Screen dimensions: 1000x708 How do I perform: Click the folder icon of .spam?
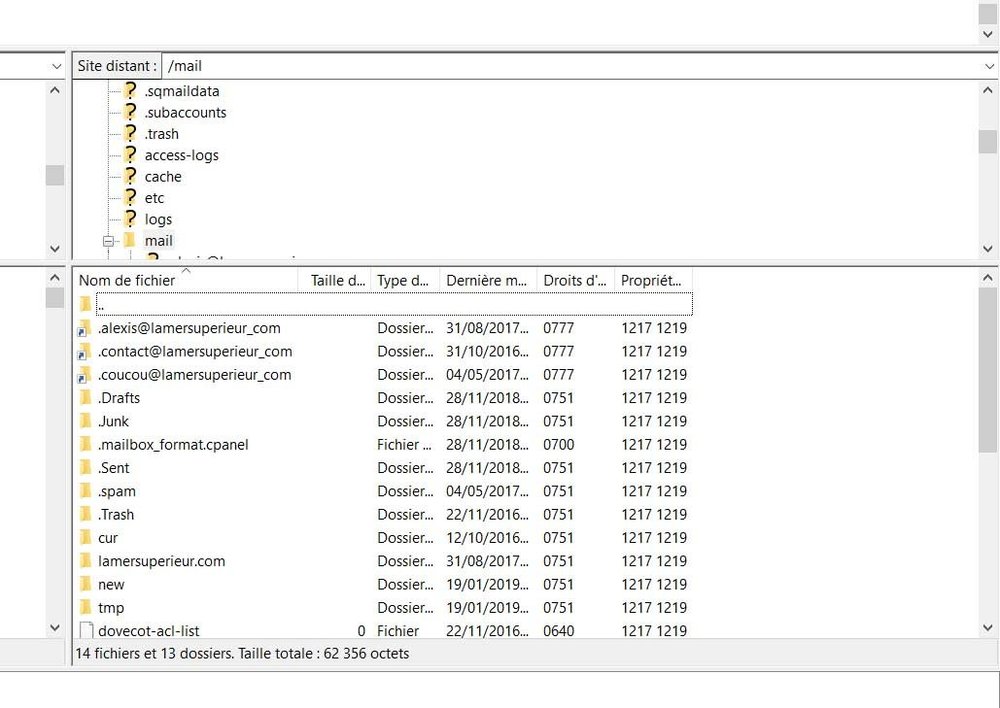85,491
